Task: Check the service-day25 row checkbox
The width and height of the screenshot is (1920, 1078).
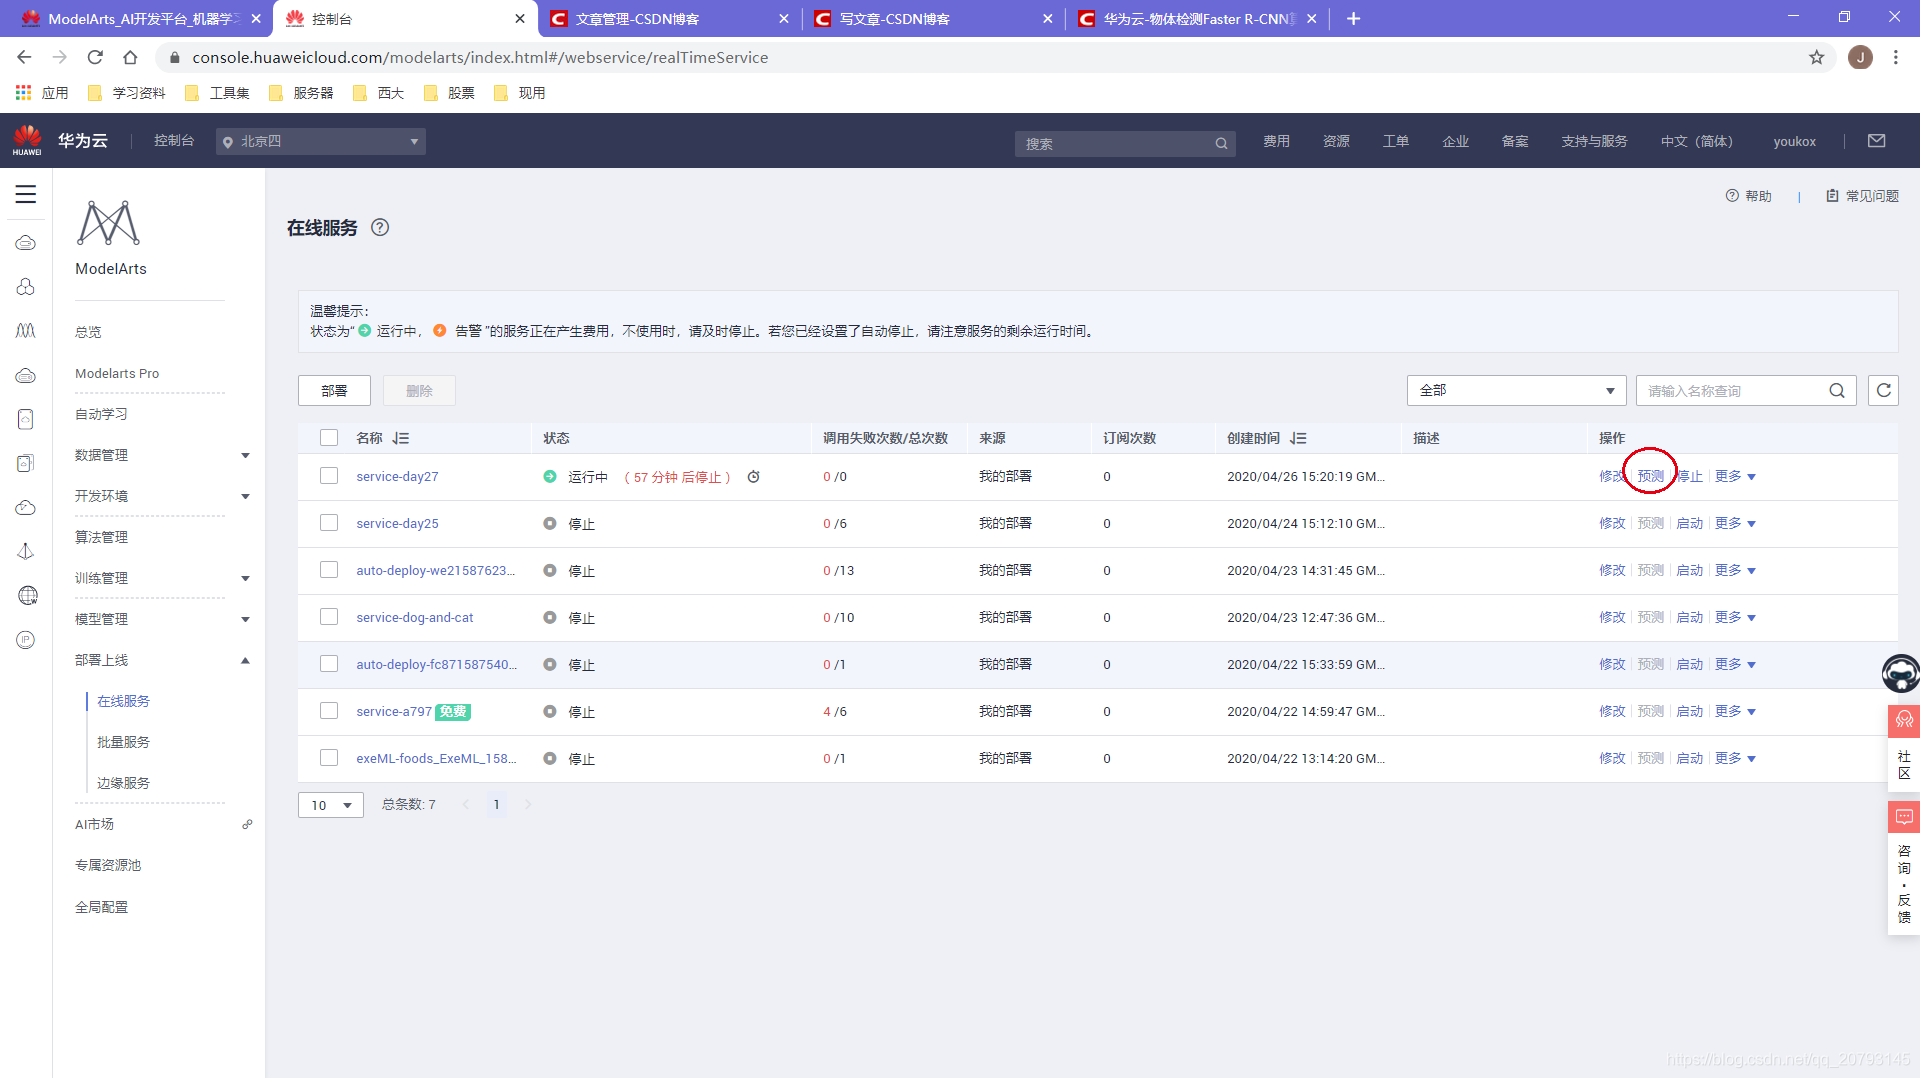Action: 329,523
